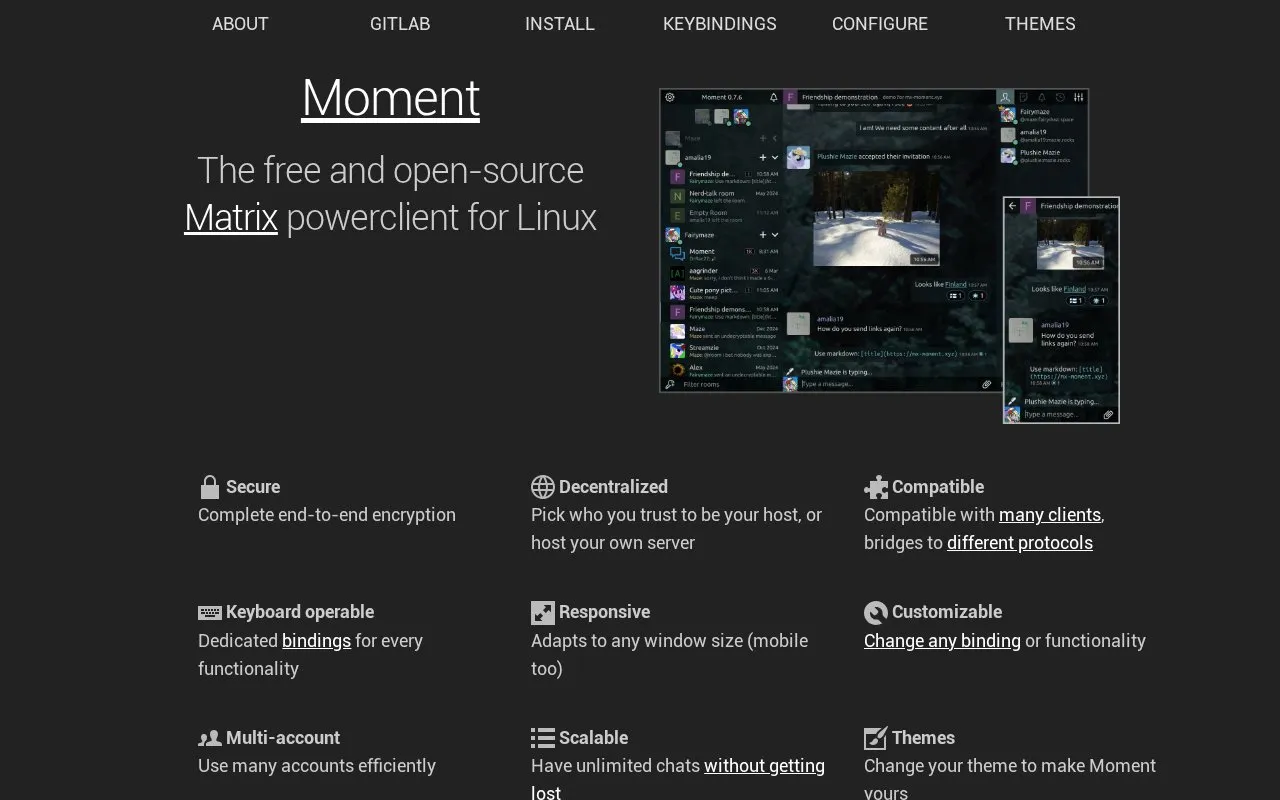Screen dimensions: 1280x800
Task: Click the people icon beside Multi-account
Action: [210, 739]
